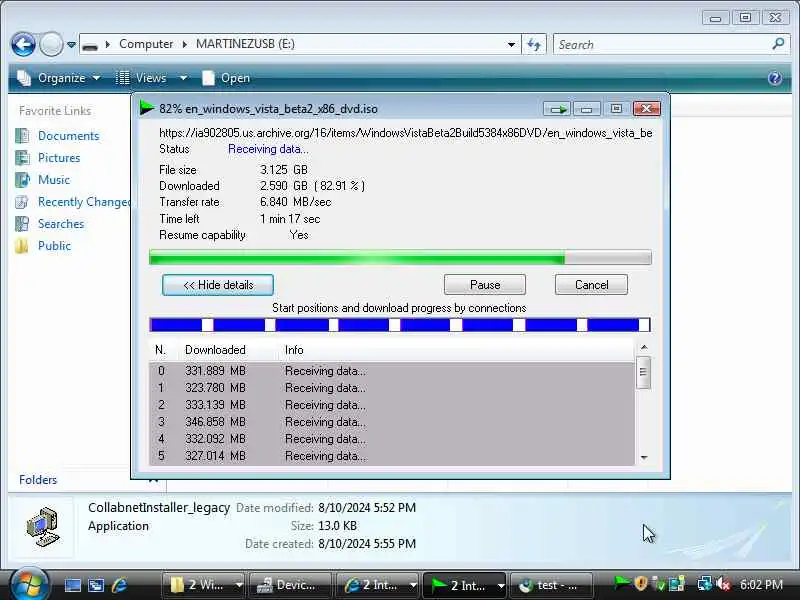Open Public in Favorite Links

click(54, 245)
